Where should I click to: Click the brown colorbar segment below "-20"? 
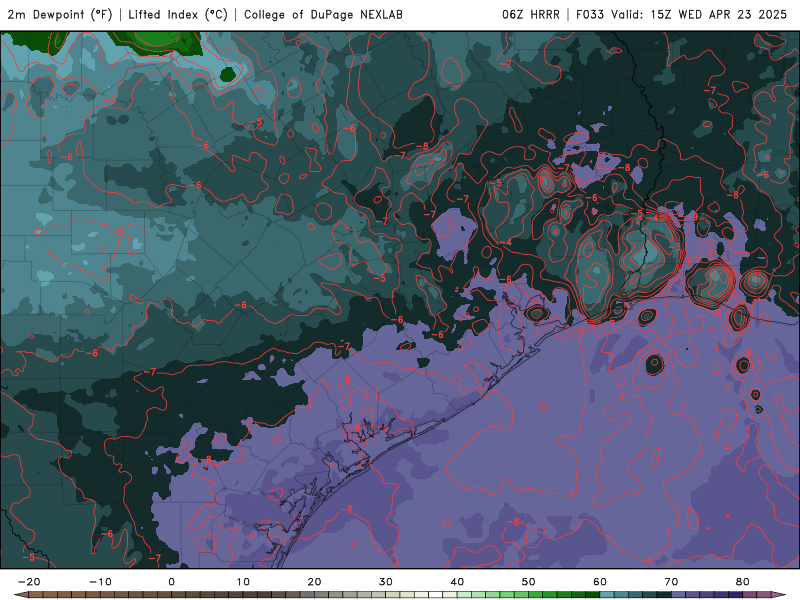[x=36, y=595]
